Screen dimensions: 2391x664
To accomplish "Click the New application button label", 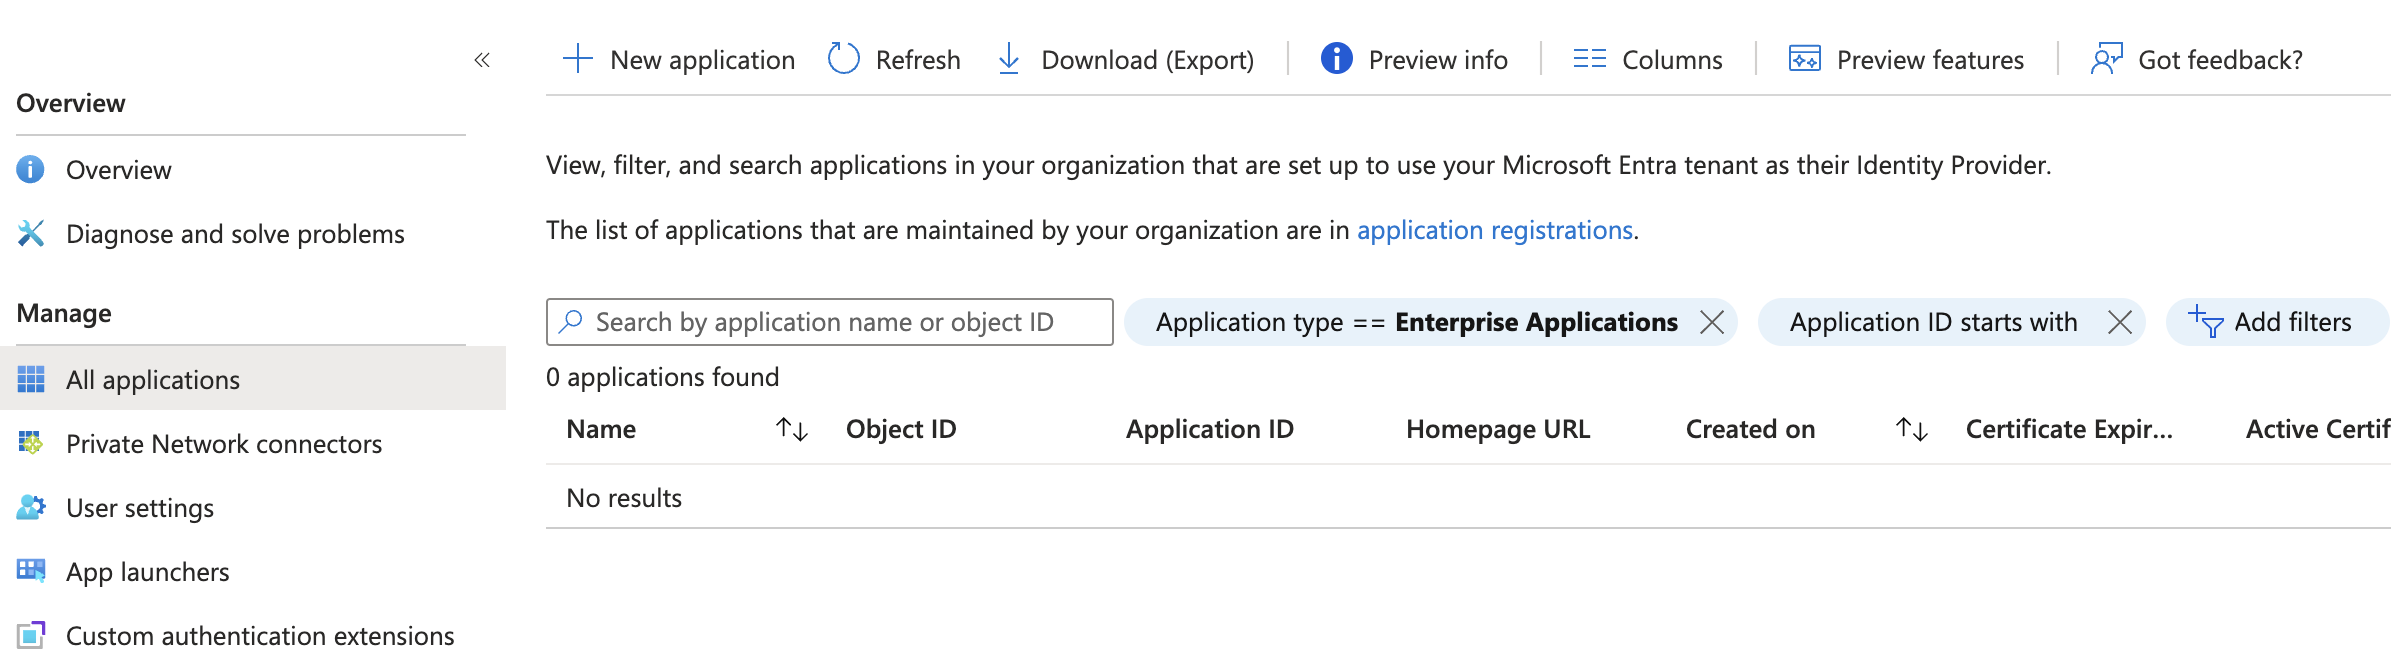I will (x=702, y=60).
